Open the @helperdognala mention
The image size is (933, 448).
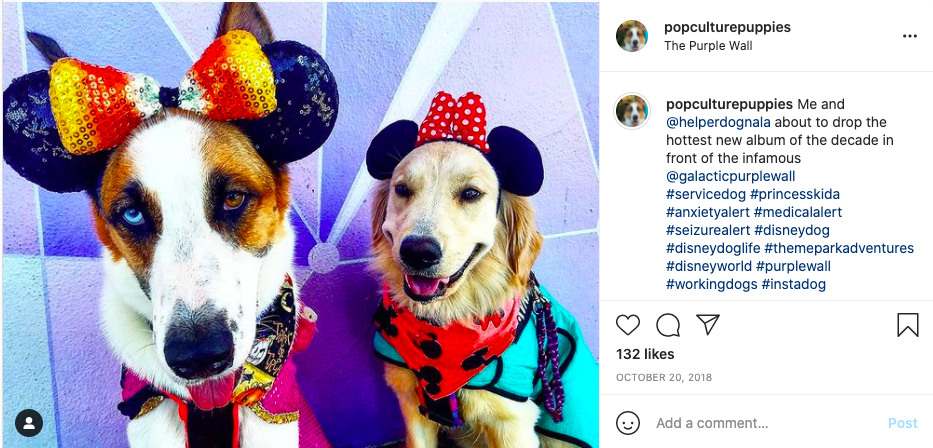tap(717, 122)
